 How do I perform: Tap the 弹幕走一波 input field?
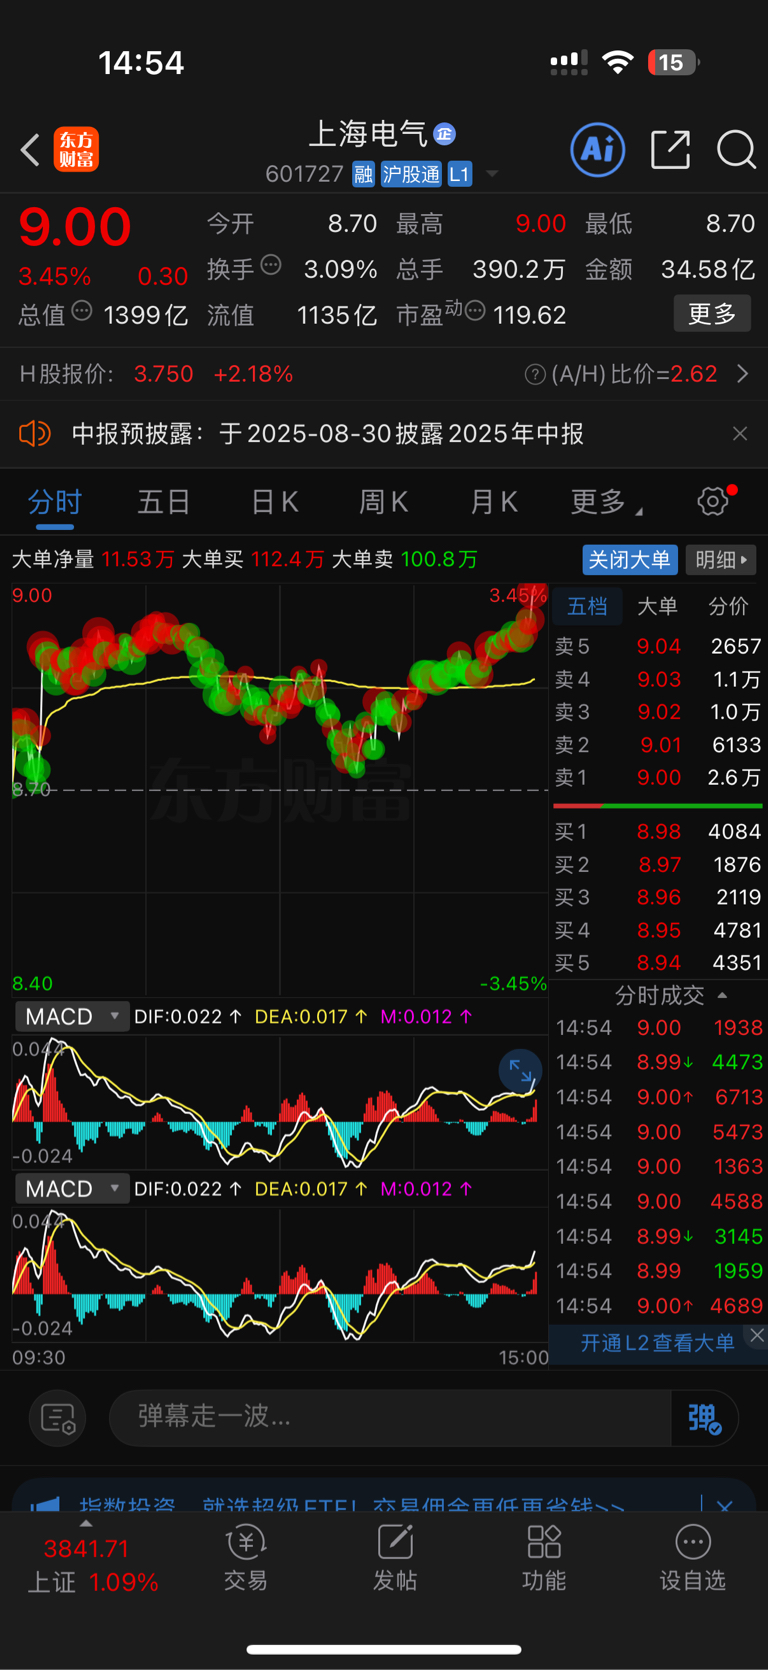tap(390, 1417)
